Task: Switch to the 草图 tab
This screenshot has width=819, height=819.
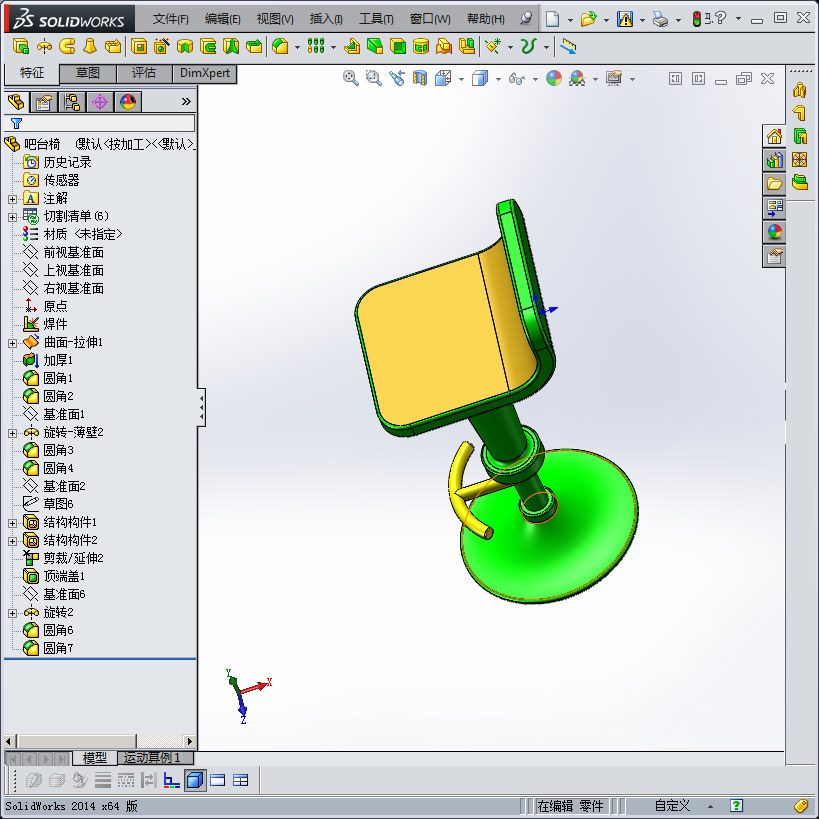Action: pos(87,73)
